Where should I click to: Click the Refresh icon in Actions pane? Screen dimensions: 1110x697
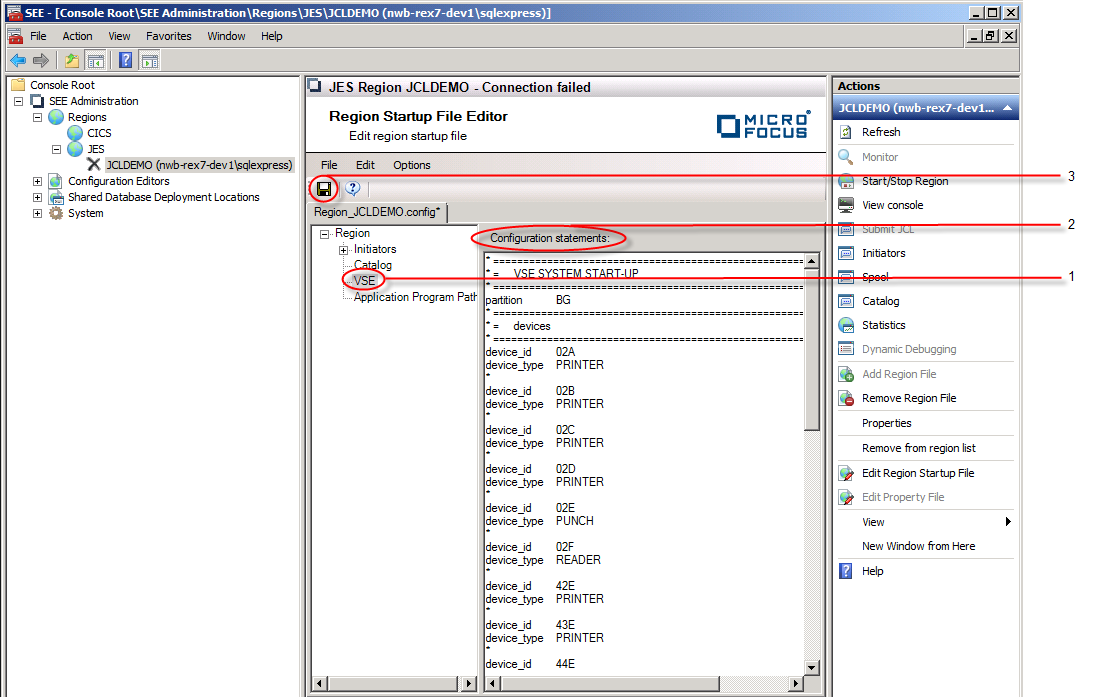846,132
